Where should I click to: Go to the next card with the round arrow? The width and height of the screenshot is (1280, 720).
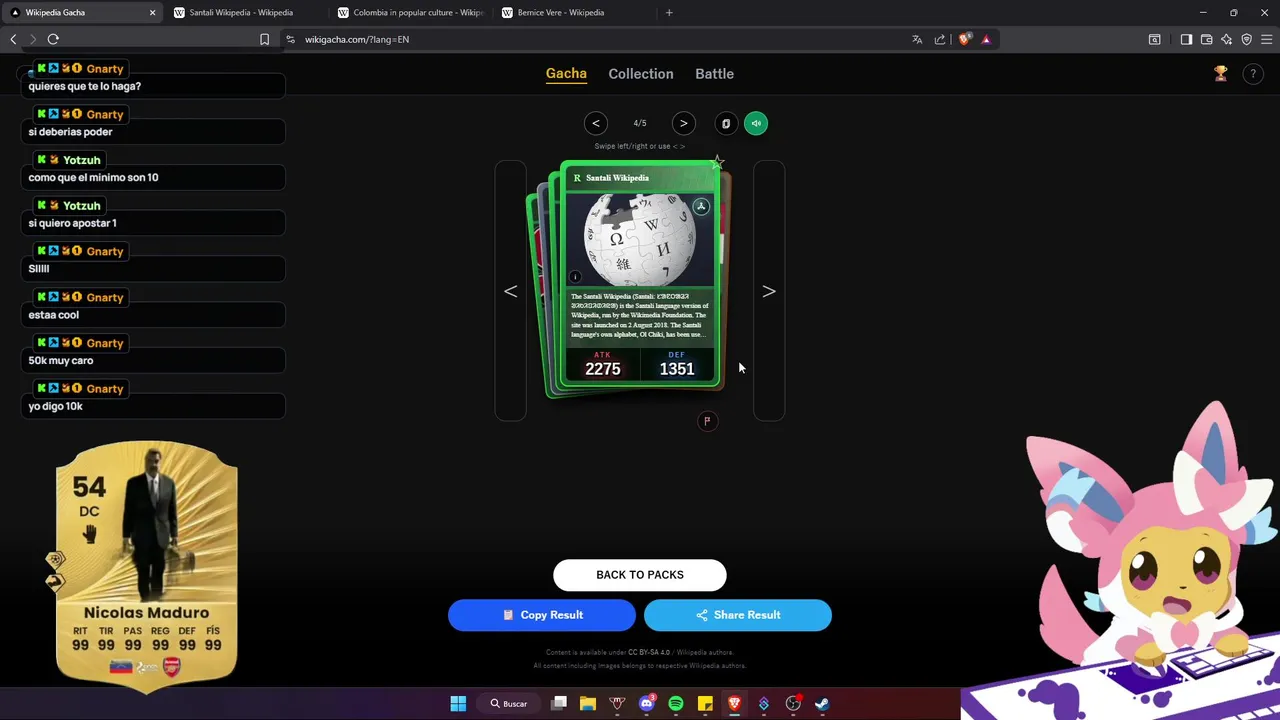click(683, 123)
